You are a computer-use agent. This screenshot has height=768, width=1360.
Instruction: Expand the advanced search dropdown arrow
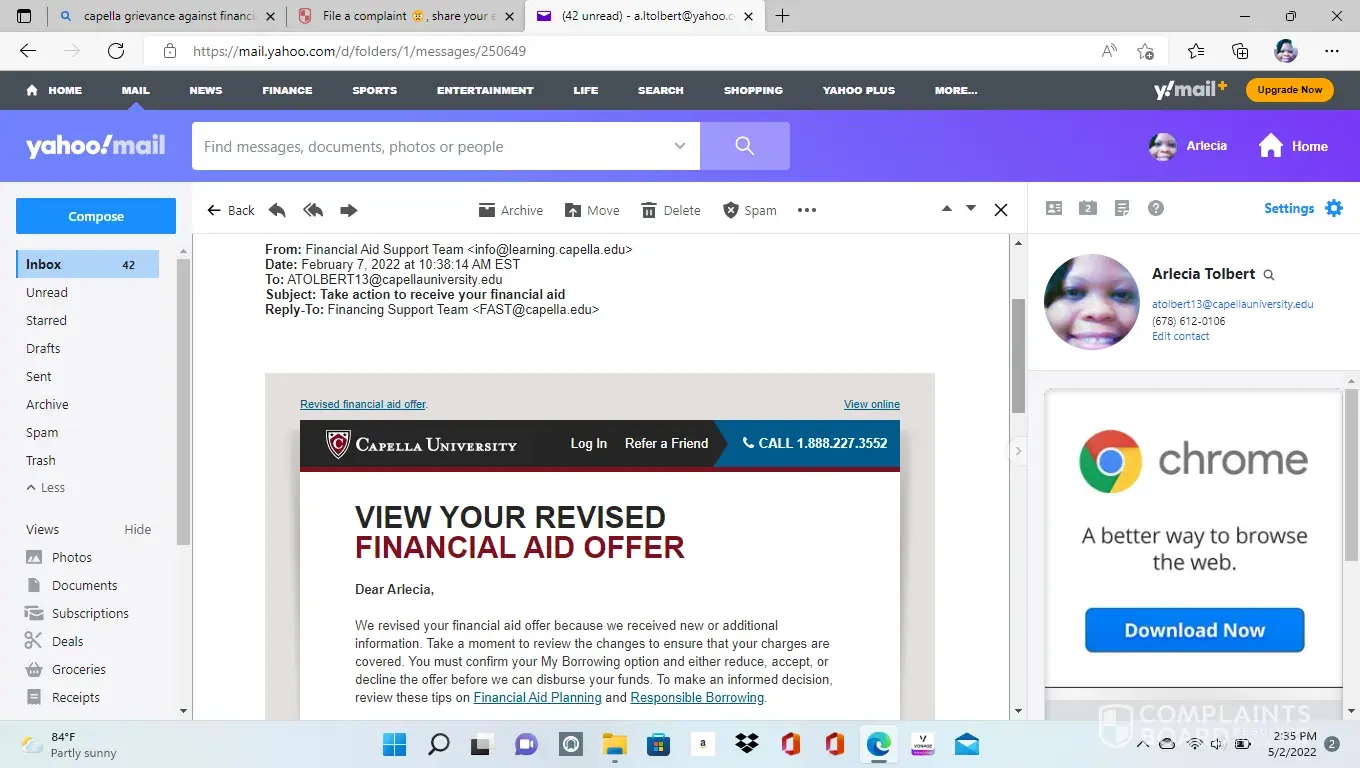680,146
